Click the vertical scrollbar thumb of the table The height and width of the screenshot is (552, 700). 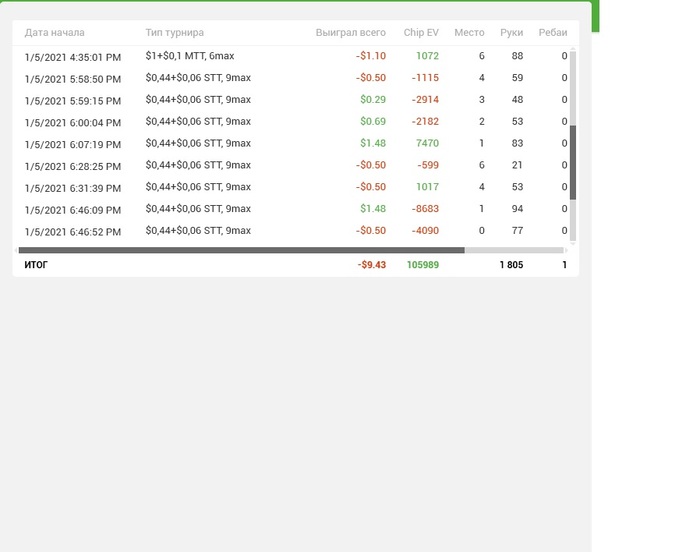click(x=573, y=162)
